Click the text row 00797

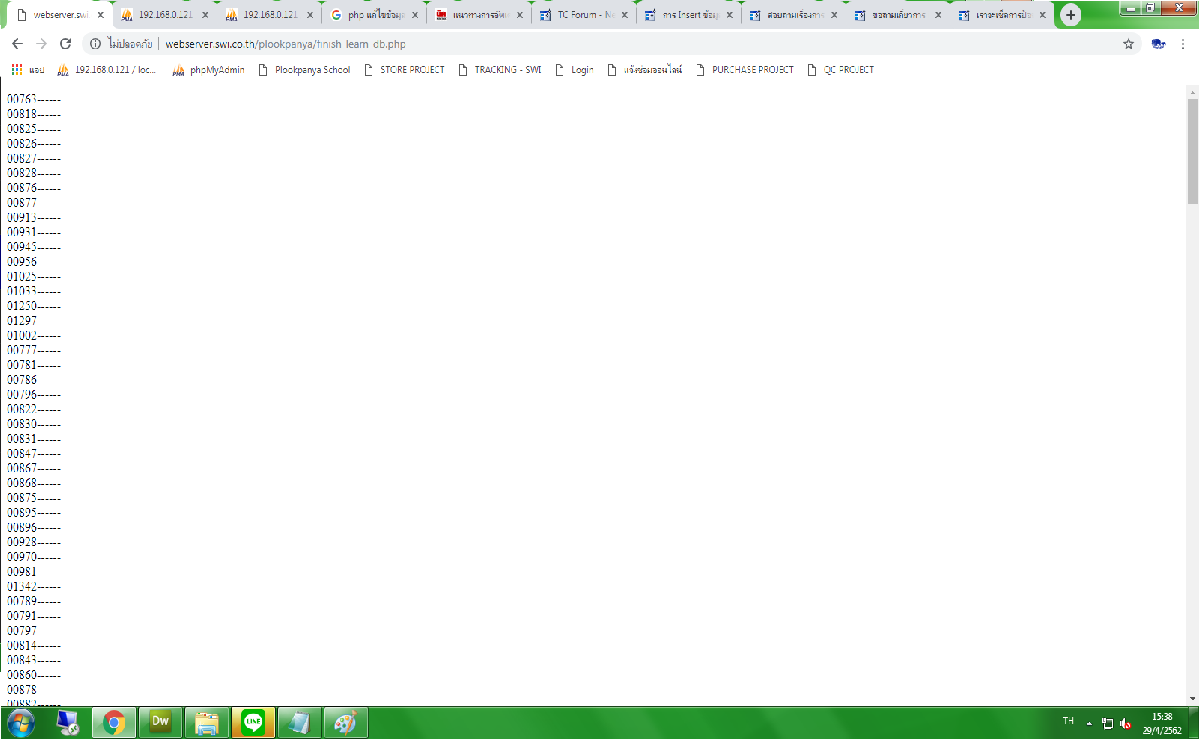tap(22, 631)
